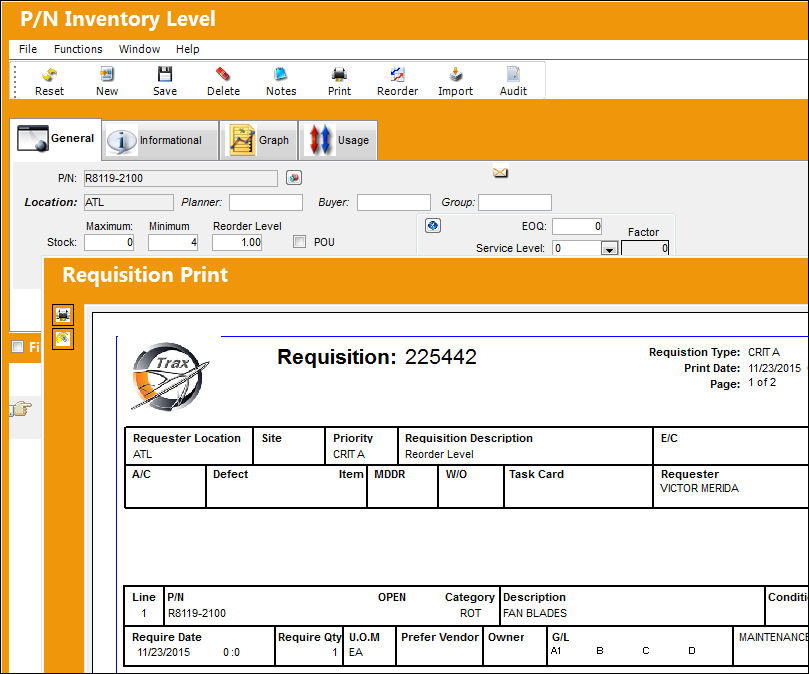Open the Window menu
Viewport: 809px width, 674px height.
point(139,49)
